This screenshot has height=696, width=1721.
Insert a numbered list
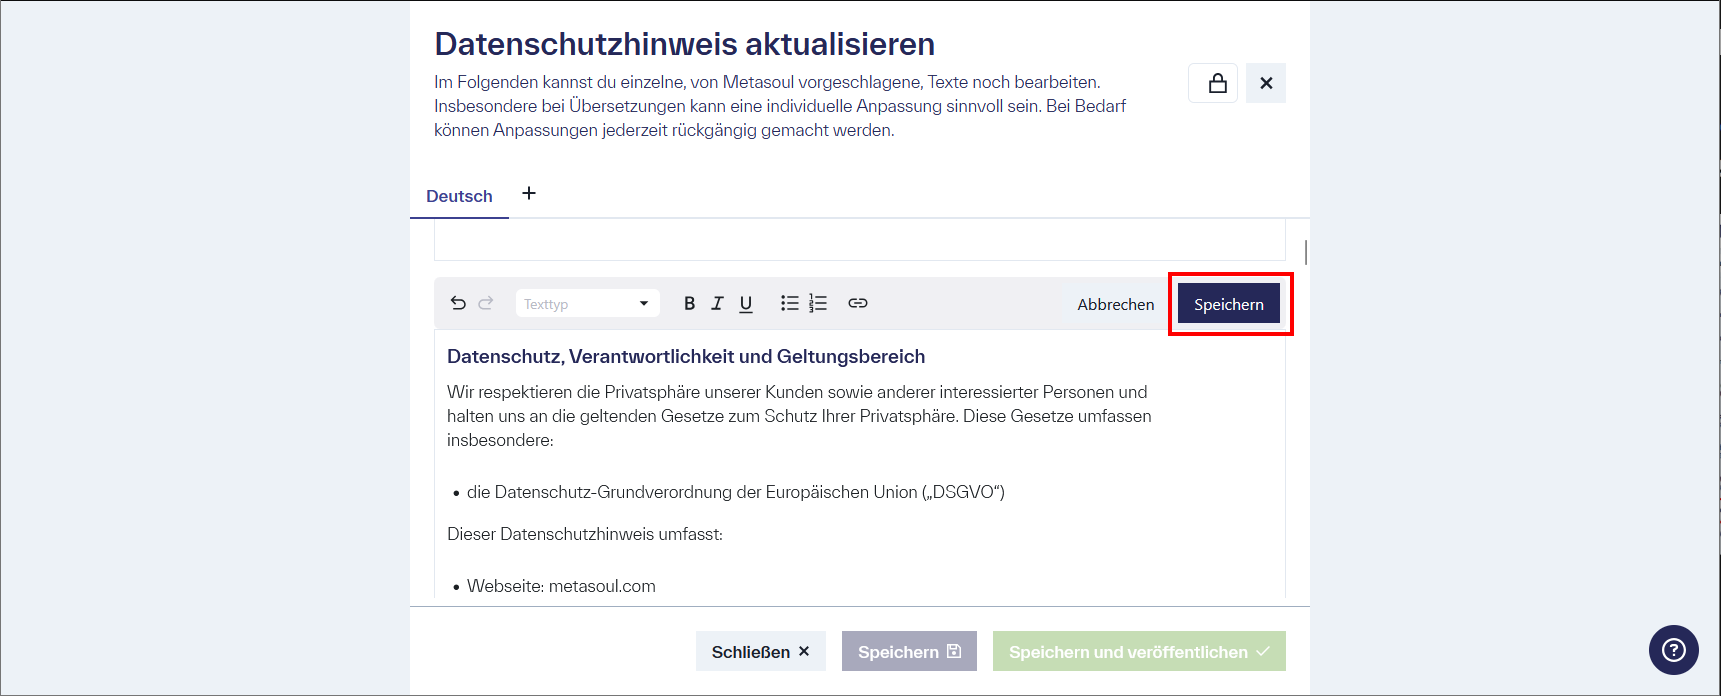(x=818, y=303)
